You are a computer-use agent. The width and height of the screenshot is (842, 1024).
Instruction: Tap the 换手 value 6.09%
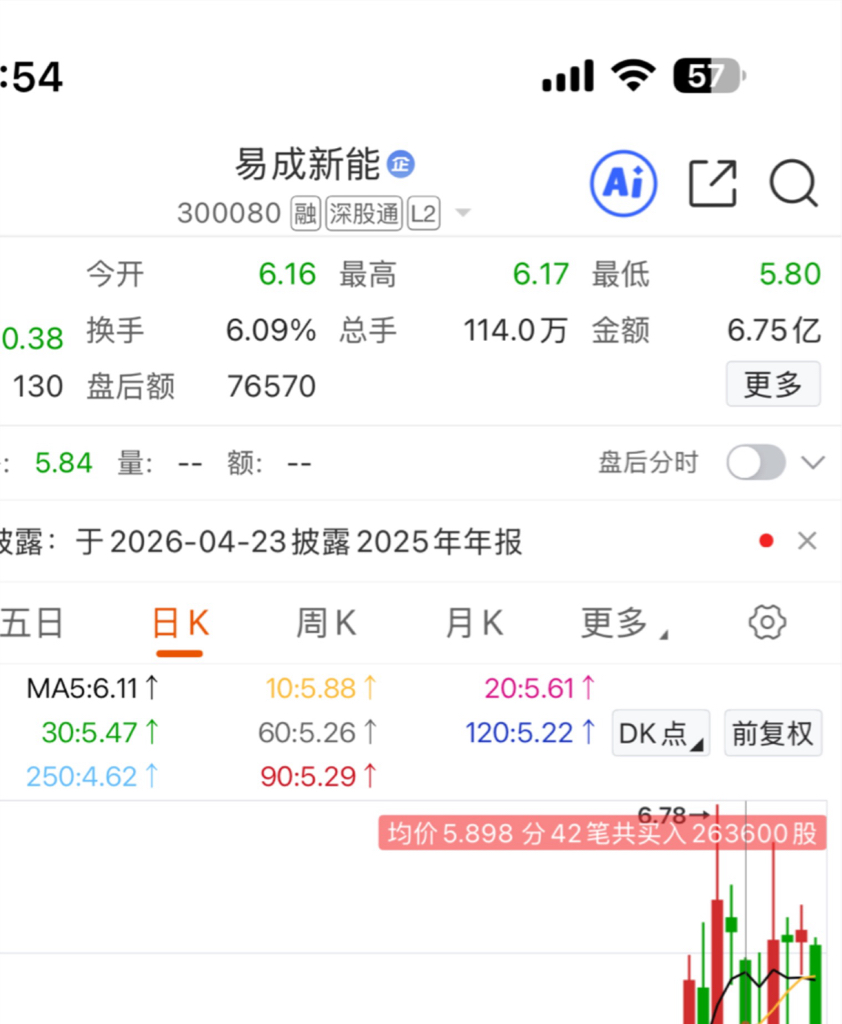pos(271,330)
